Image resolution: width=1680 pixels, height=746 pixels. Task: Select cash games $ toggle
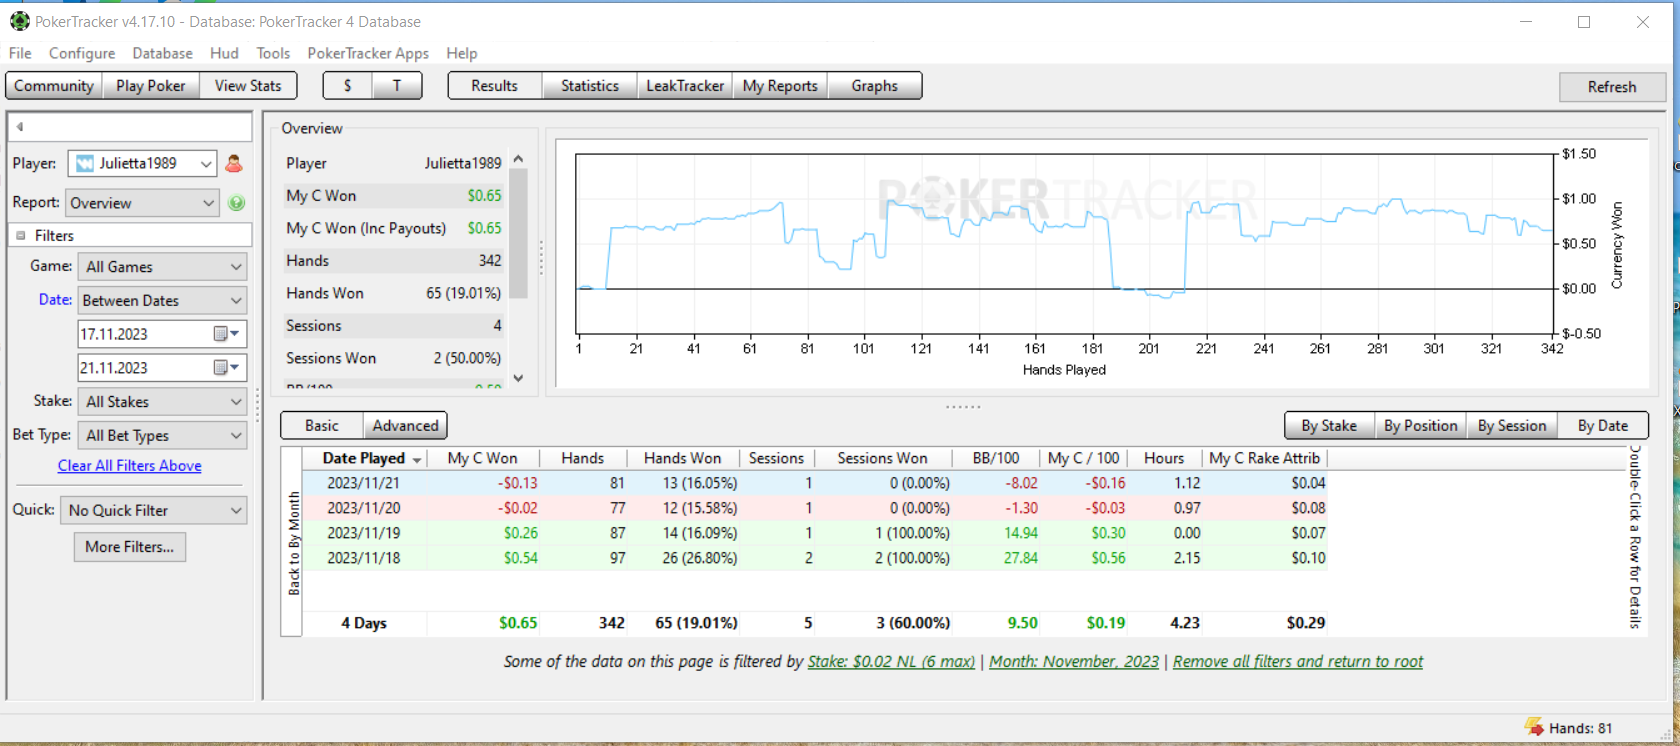(347, 86)
